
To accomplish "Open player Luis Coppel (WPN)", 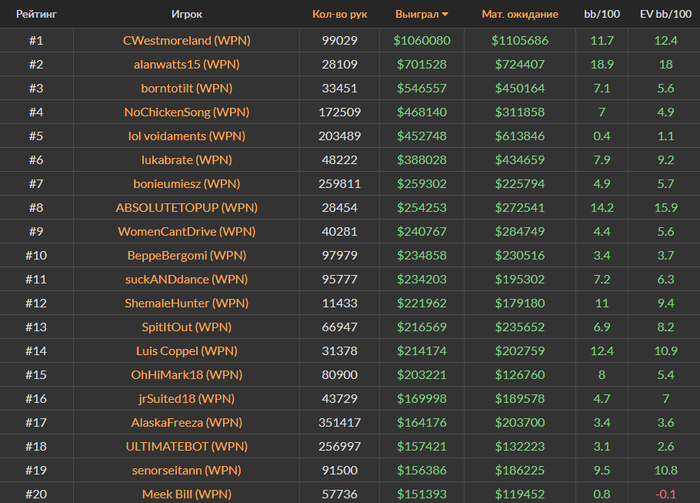I will click(x=187, y=351).
